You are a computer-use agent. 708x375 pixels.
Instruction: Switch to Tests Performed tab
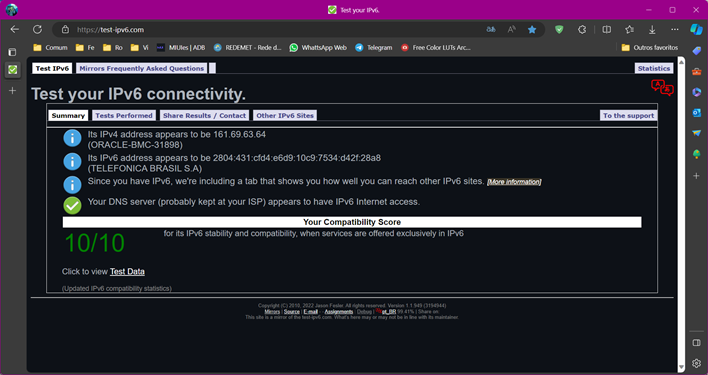pos(124,116)
